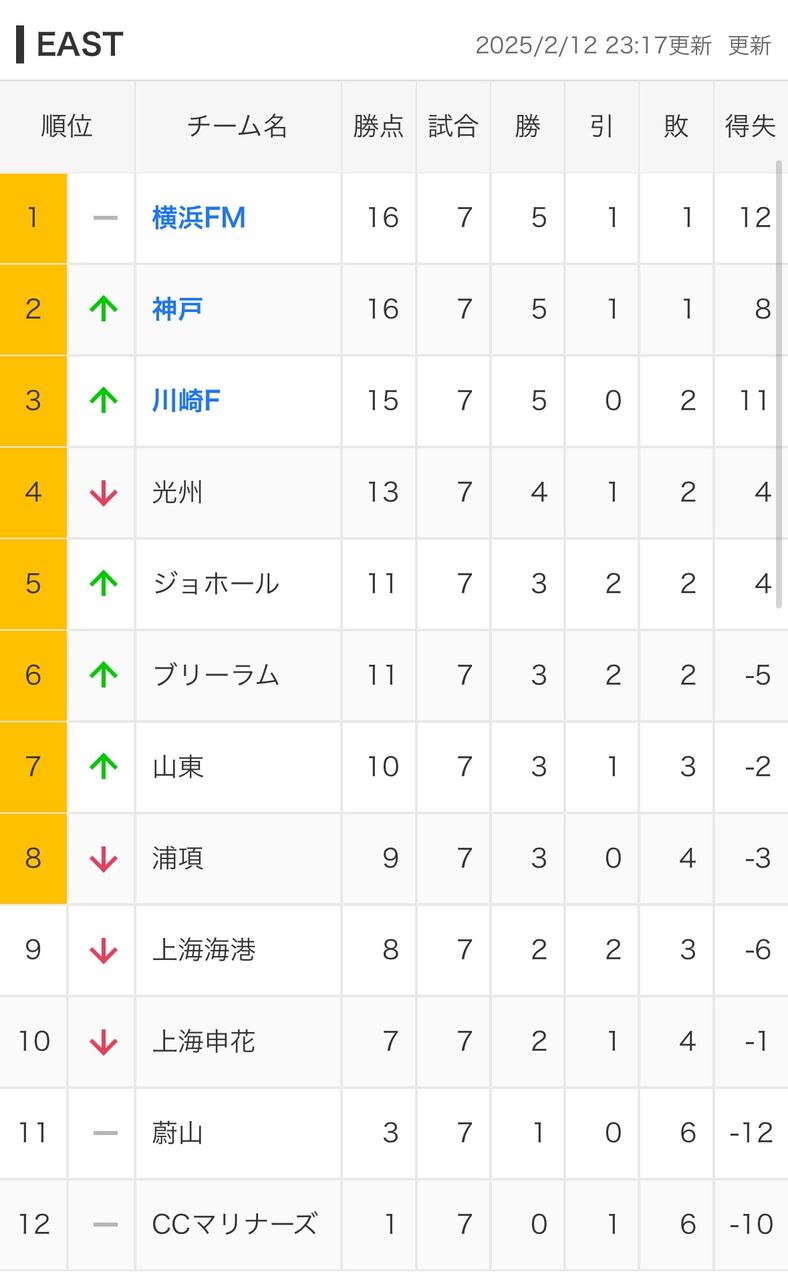Click the red down arrow beside 浦項

point(103,859)
